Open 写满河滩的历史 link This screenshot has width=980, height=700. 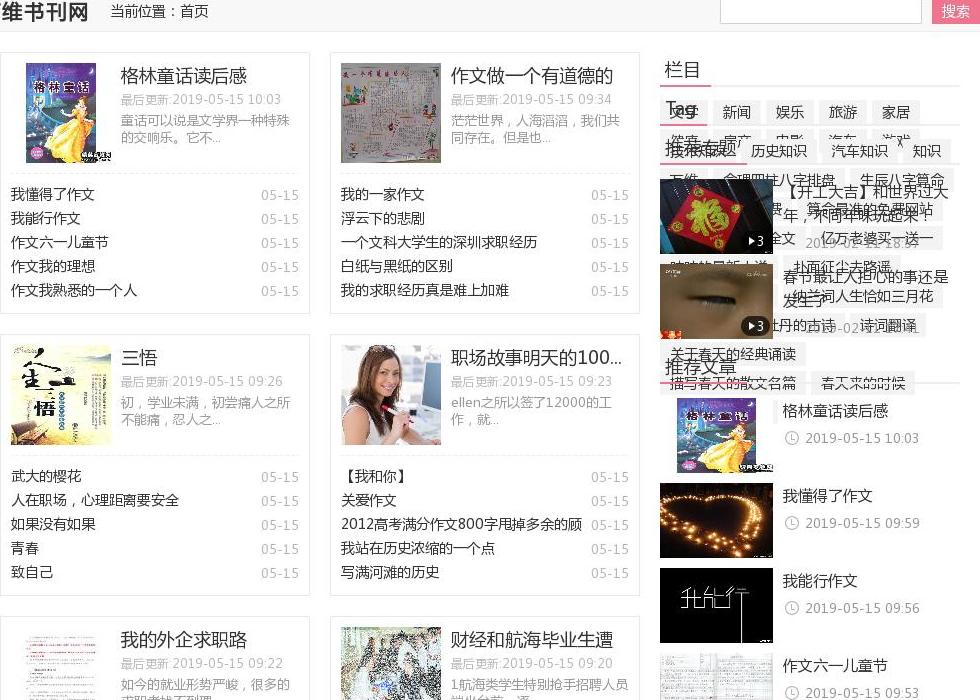pyautogui.click(x=389, y=572)
